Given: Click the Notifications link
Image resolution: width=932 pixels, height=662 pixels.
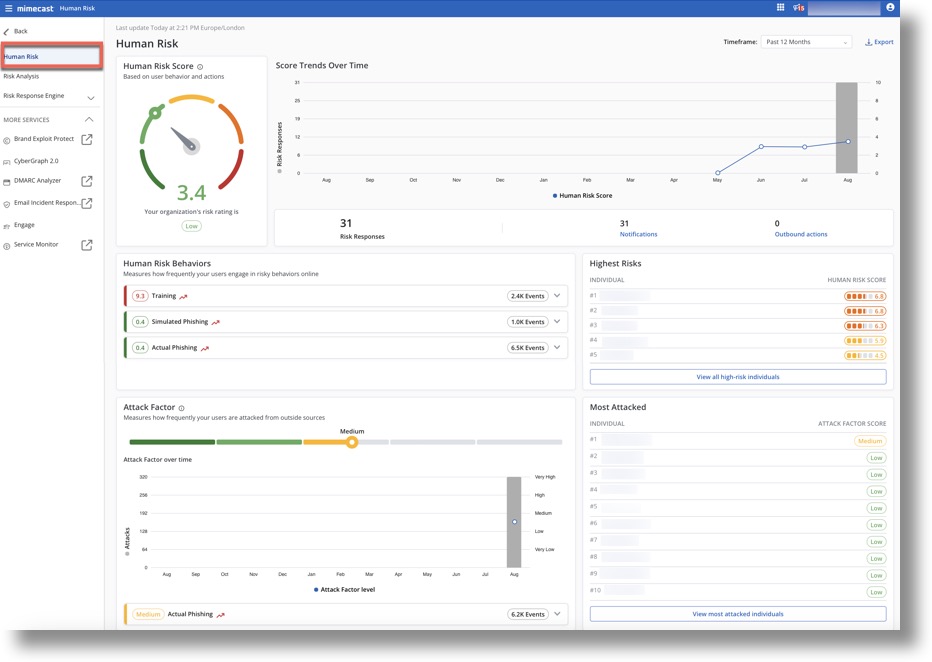Looking at the screenshot, I should [x=638, y=234].
